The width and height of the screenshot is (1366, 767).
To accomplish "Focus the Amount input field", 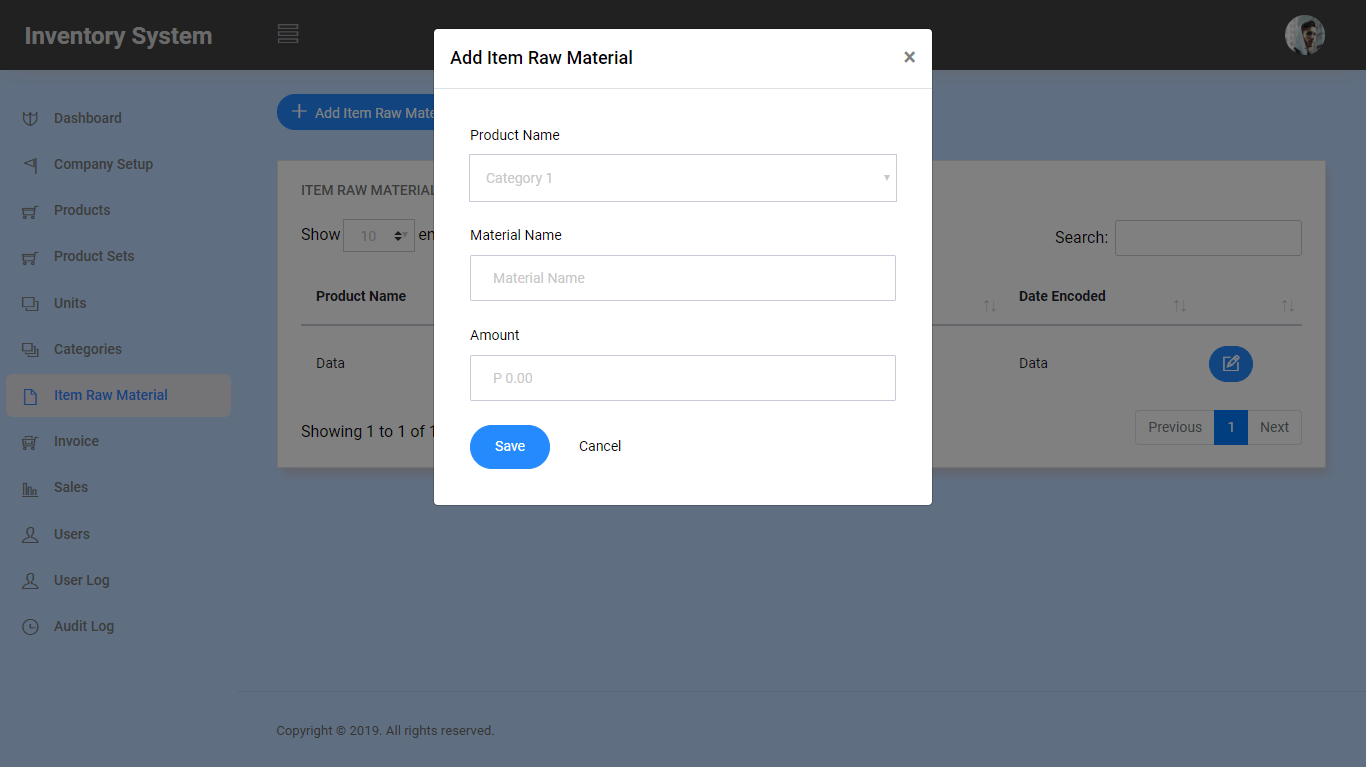I will pos(683,378).
